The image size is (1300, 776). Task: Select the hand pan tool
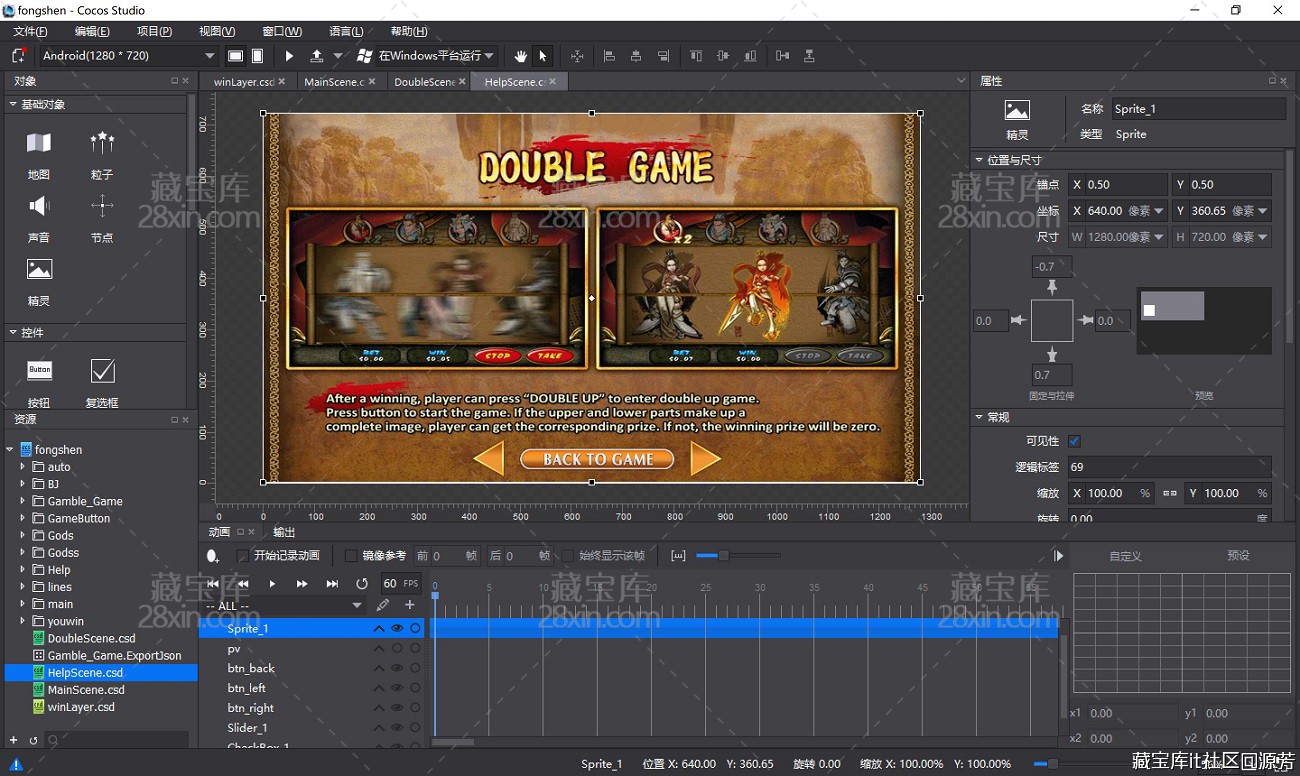click(x=521, y=56)
